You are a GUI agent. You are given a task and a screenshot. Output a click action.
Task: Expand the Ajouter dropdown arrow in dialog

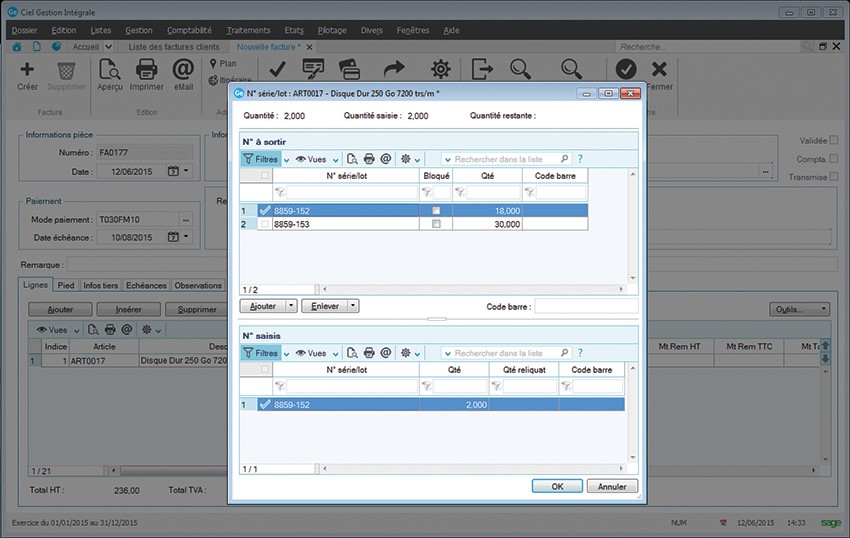292,306
